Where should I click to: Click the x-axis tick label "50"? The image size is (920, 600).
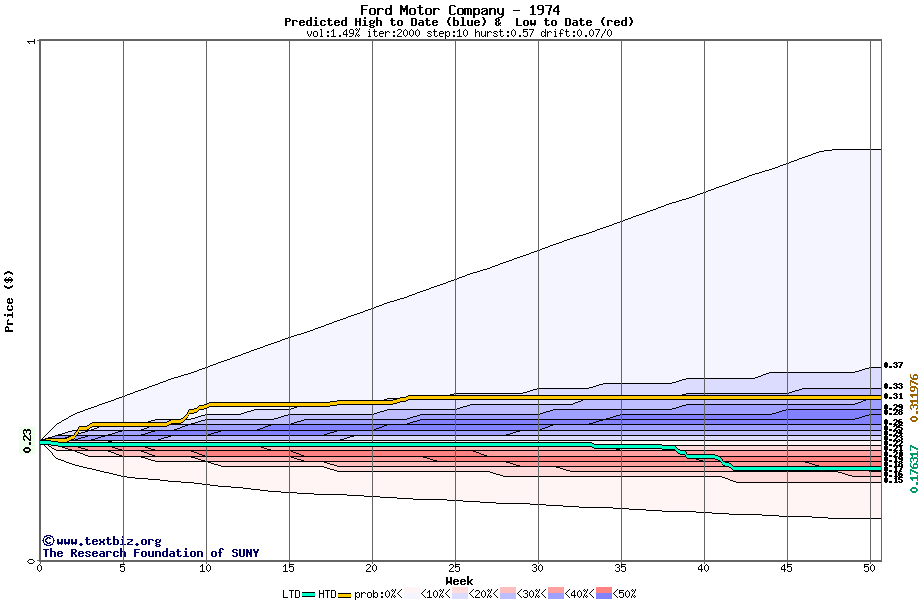870,568
